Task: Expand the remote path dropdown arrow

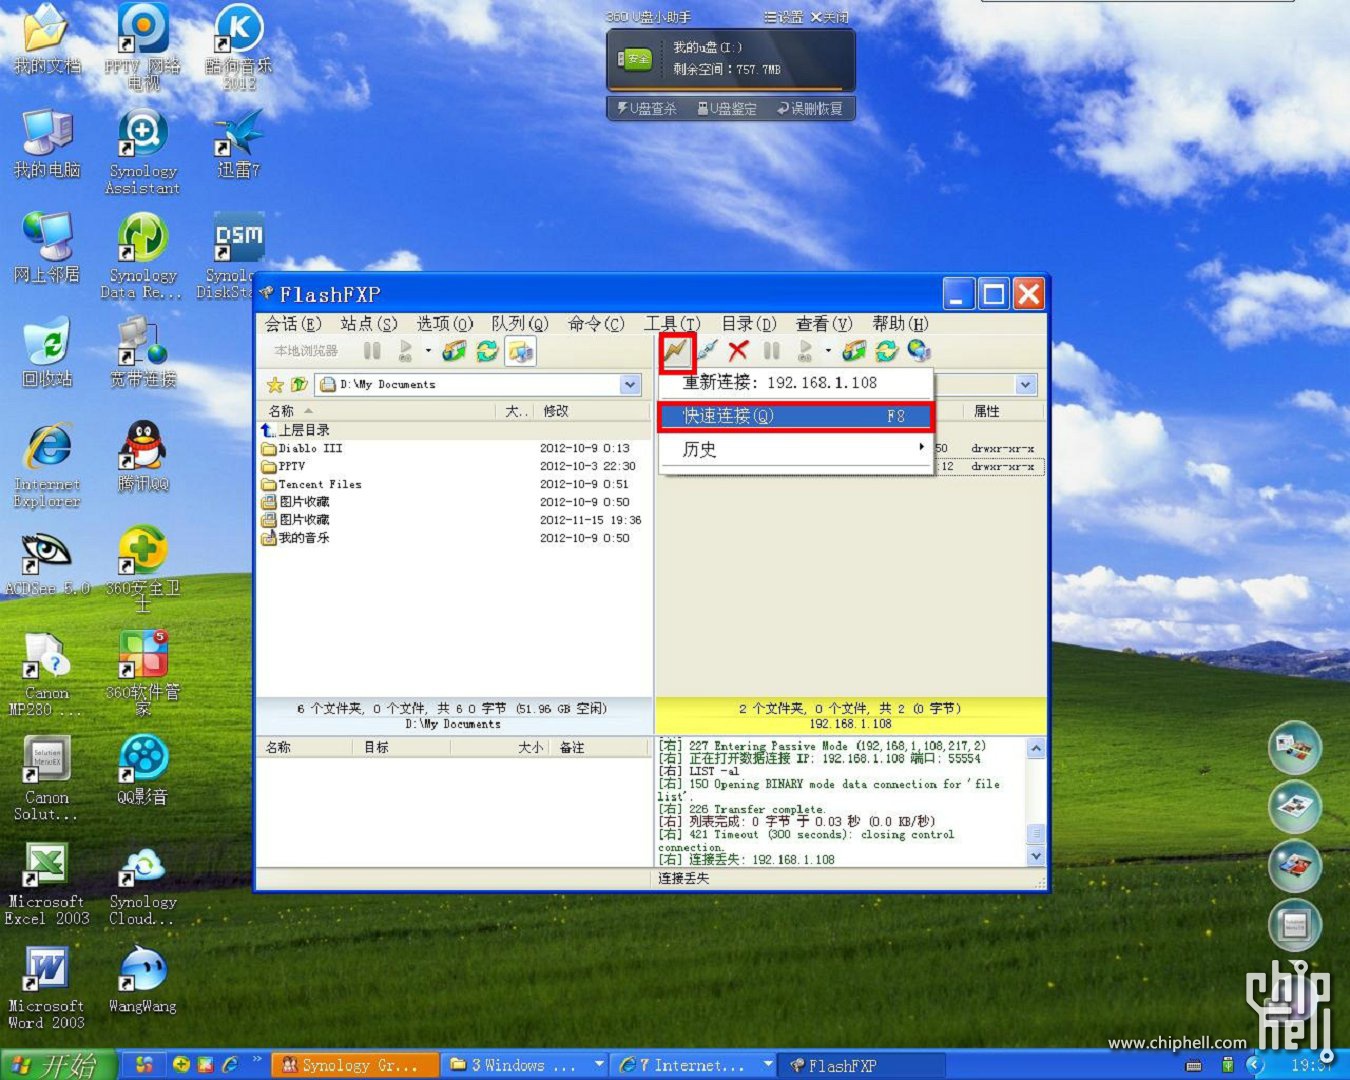Action: coord(1025,385)
